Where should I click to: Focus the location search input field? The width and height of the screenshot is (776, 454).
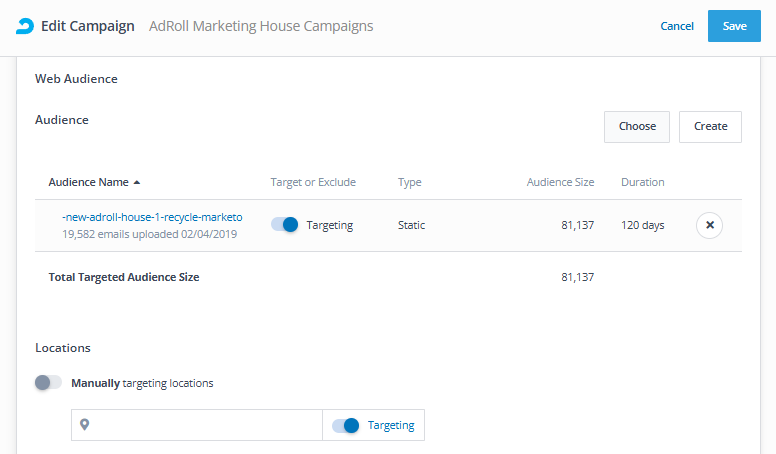(208, 425)
